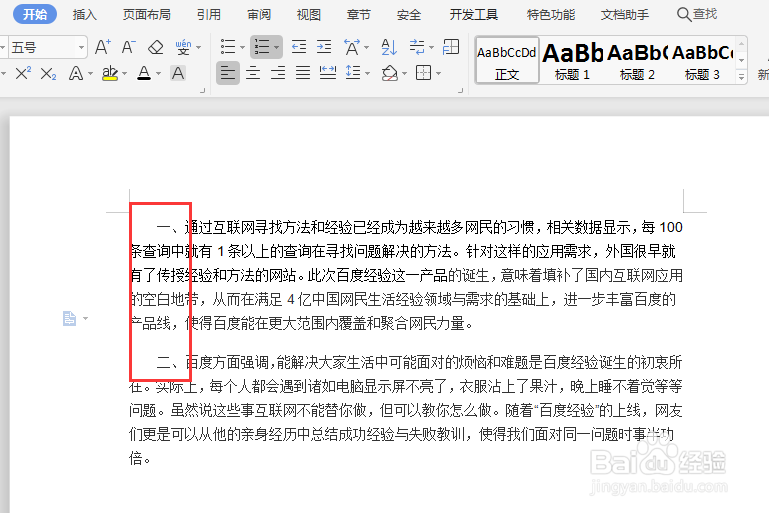This screenshot has width=769, height=513.
Task: Toggle character shading A icon
Action: tap(178, 74)
